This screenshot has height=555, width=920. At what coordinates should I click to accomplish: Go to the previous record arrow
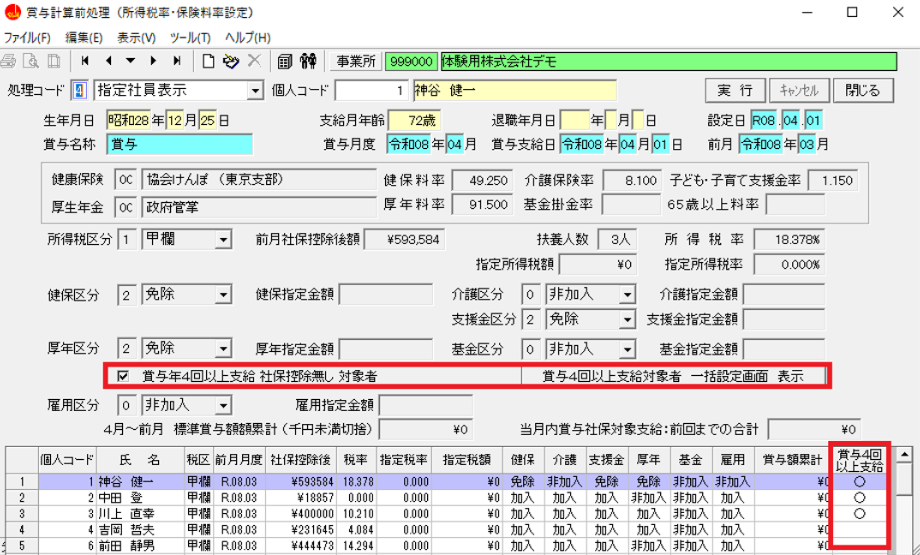coord(108,61)
